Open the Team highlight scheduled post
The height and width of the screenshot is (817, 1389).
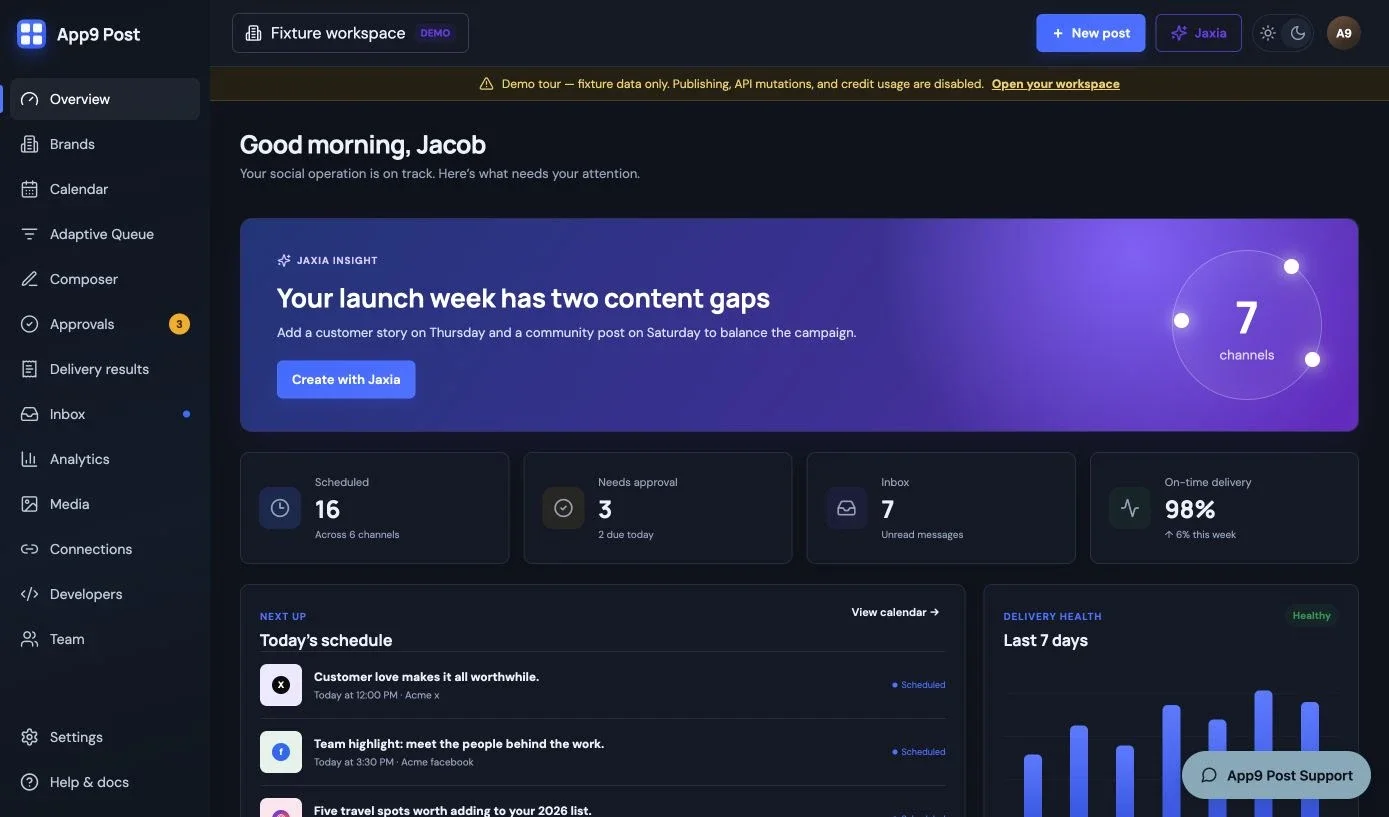click(602, 752)
